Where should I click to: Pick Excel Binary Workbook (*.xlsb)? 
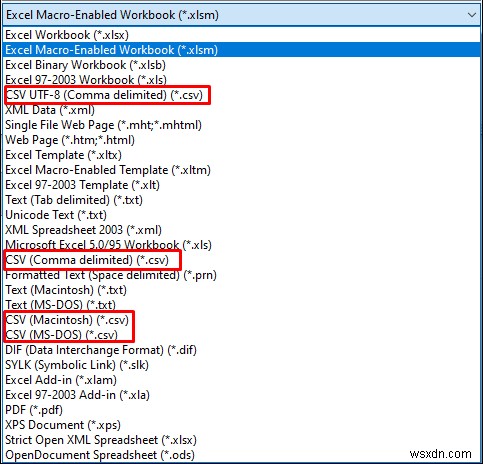tap(241, 65)
